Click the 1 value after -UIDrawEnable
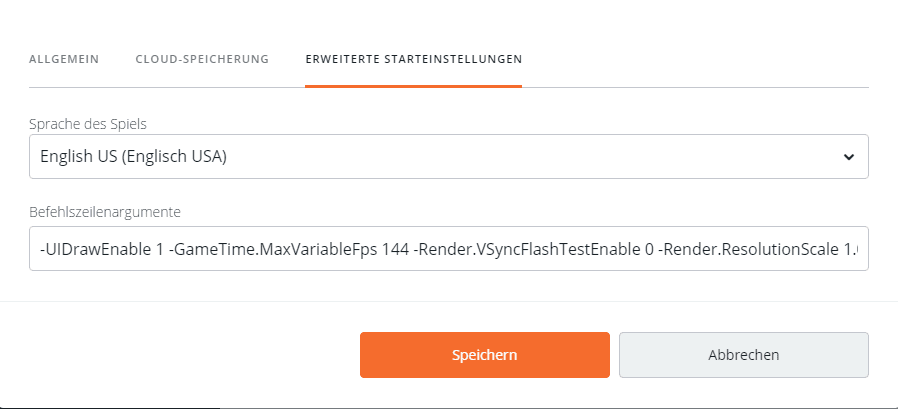 click(159, 249)
